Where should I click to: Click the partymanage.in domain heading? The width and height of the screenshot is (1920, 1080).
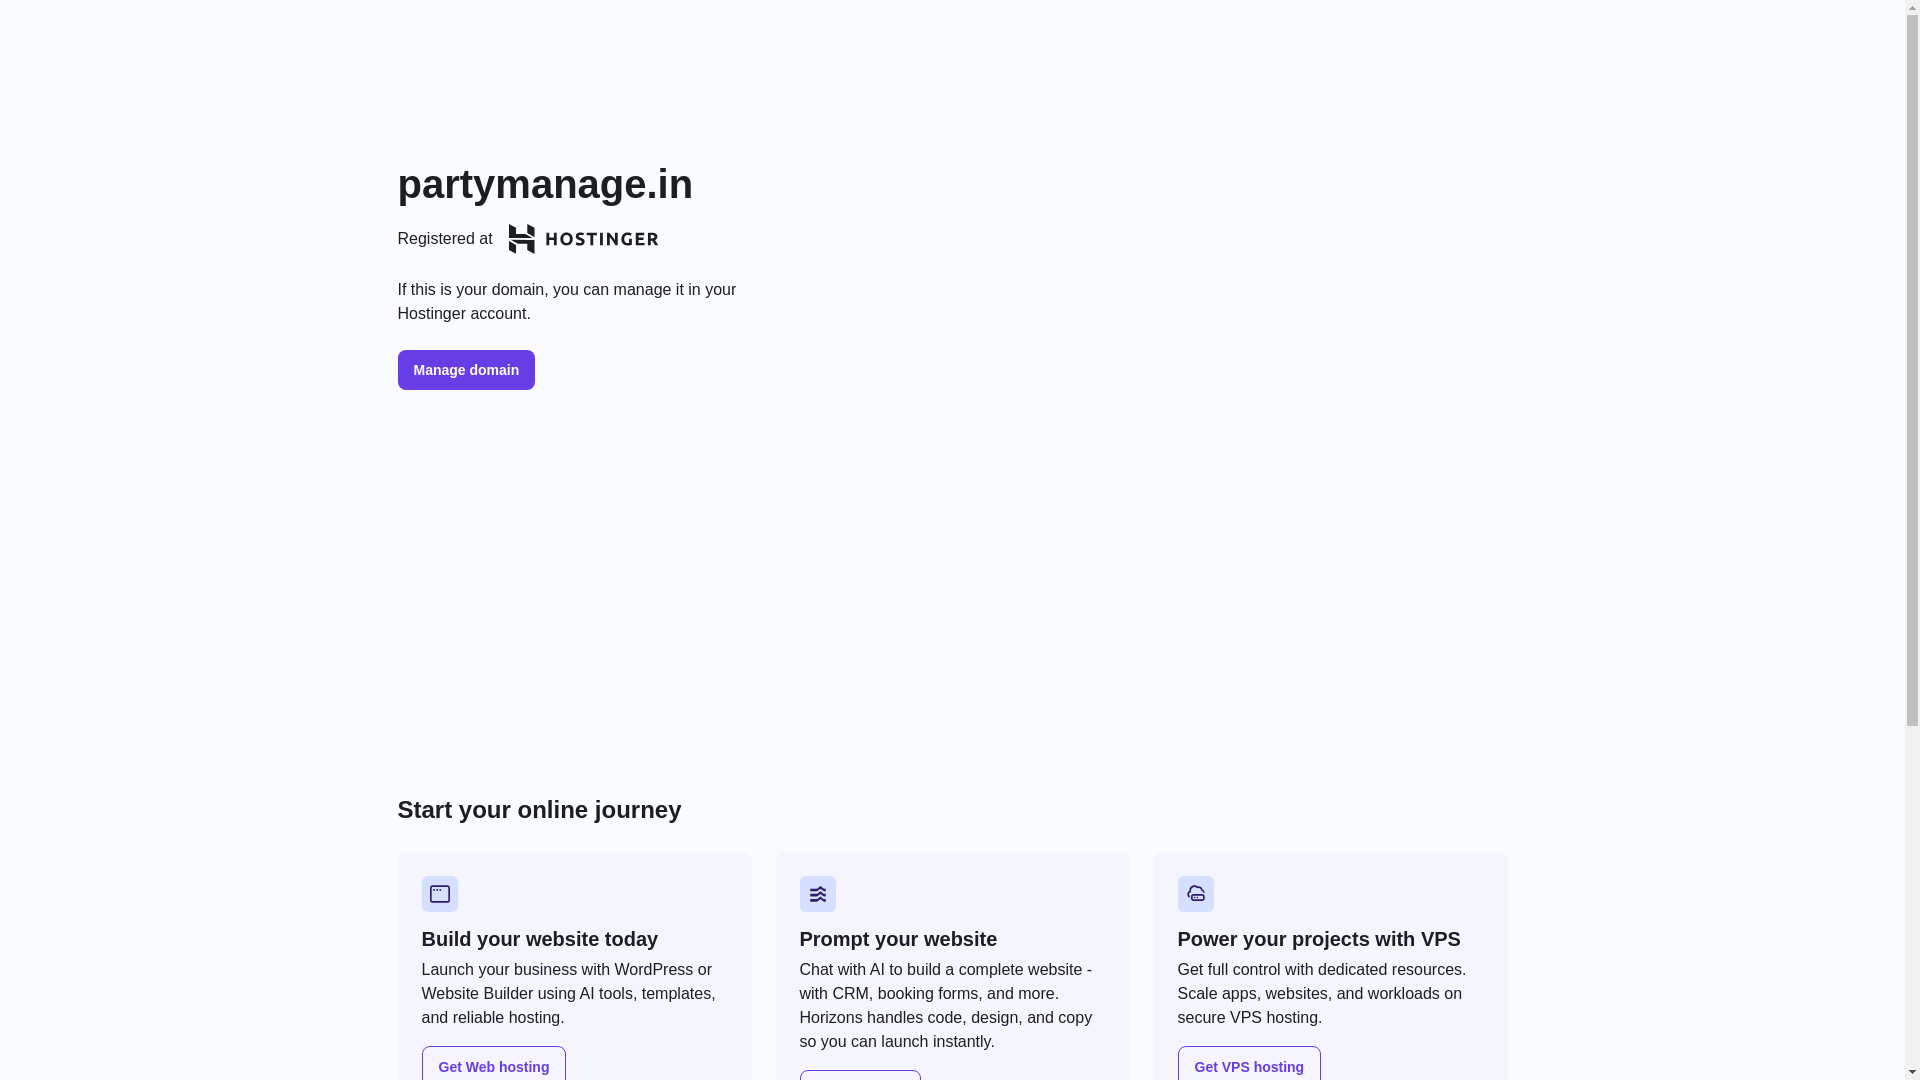[x=545, y=184]
